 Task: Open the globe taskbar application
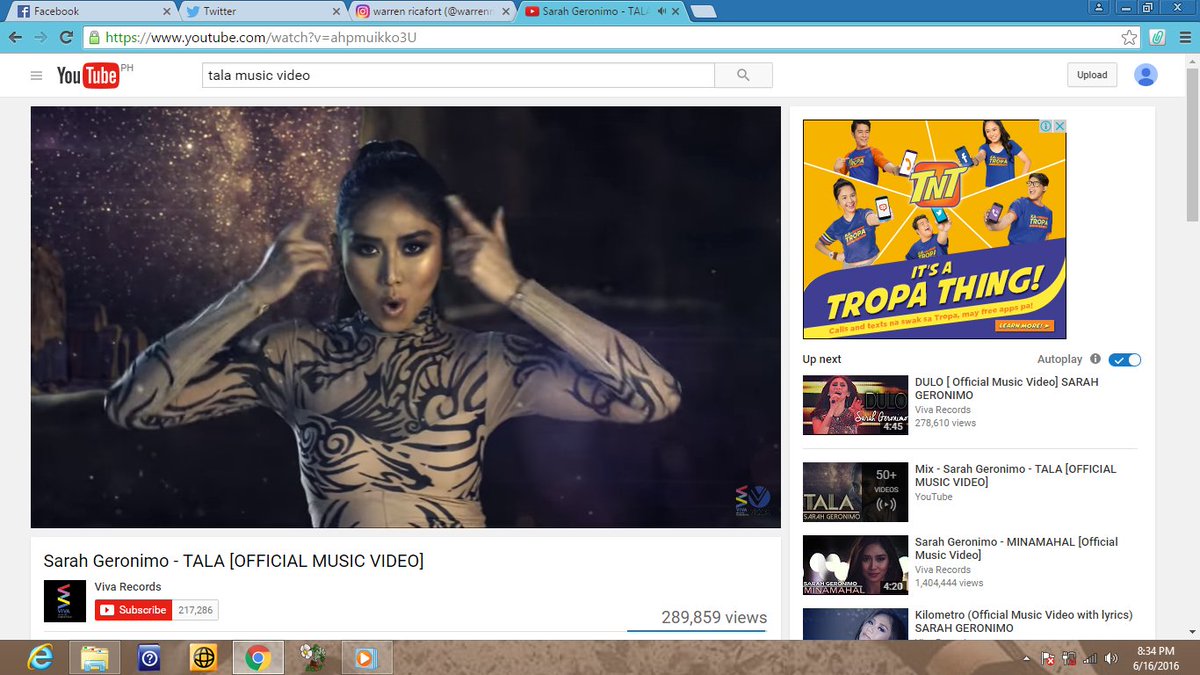(x=203, y=658)
